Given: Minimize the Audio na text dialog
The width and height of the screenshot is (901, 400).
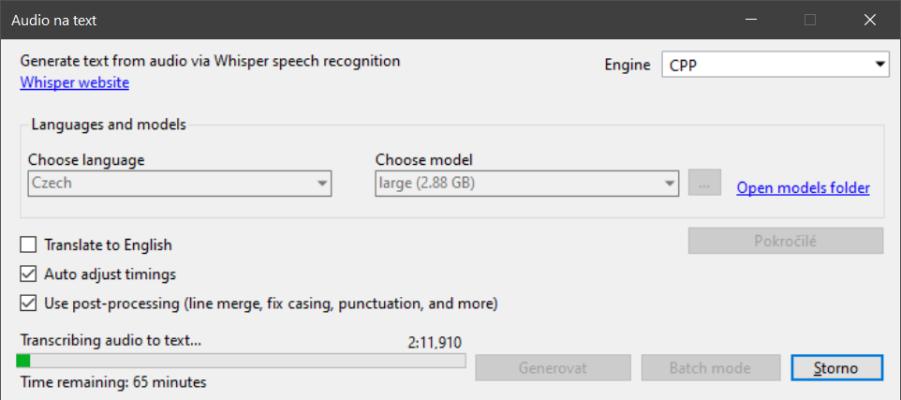Looking at the screenshot, I should tap(750, 20).
